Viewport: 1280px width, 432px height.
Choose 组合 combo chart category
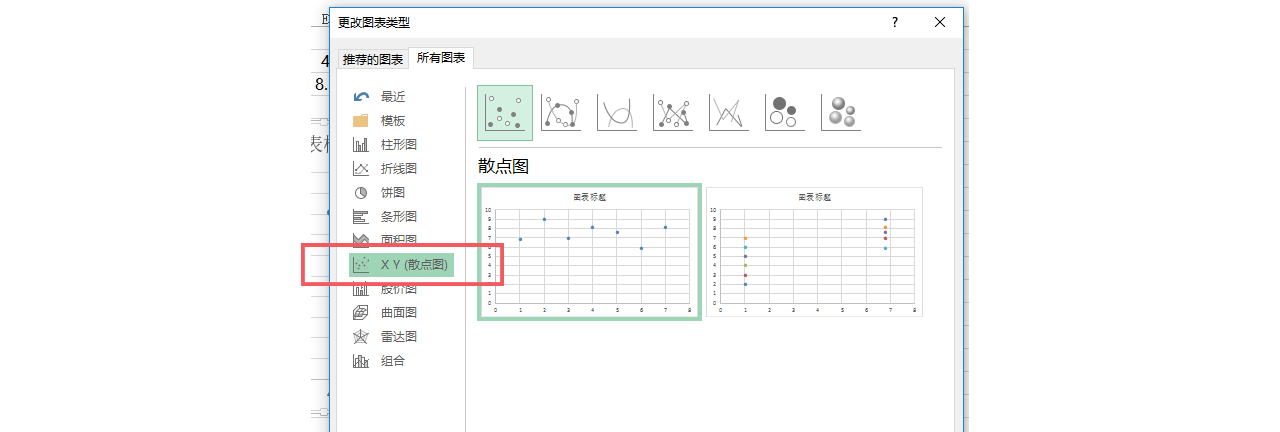[392, 361]
